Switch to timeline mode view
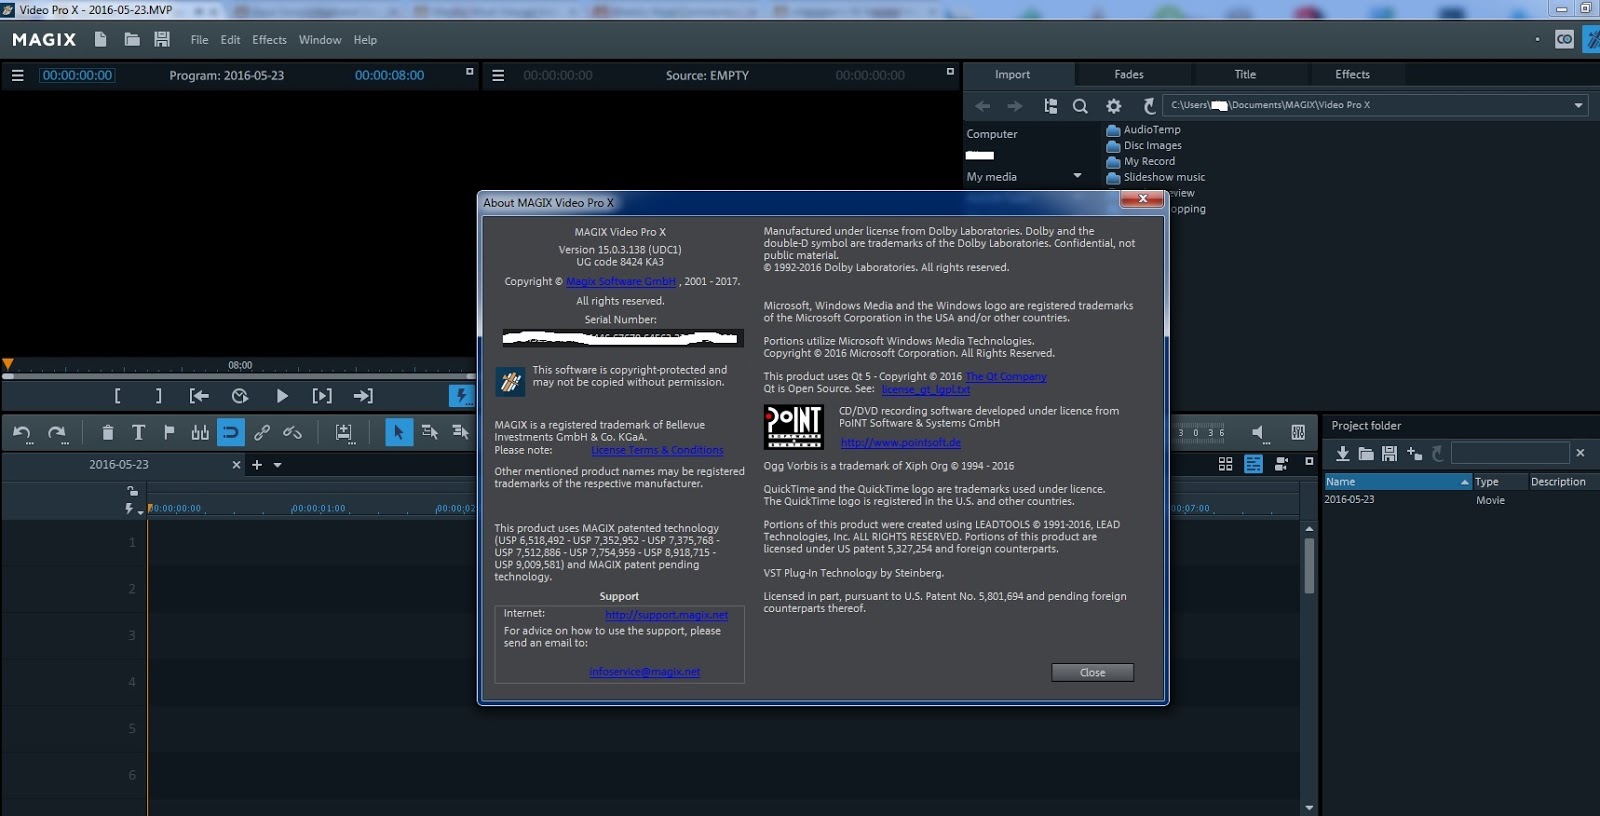 point(1253,464)
